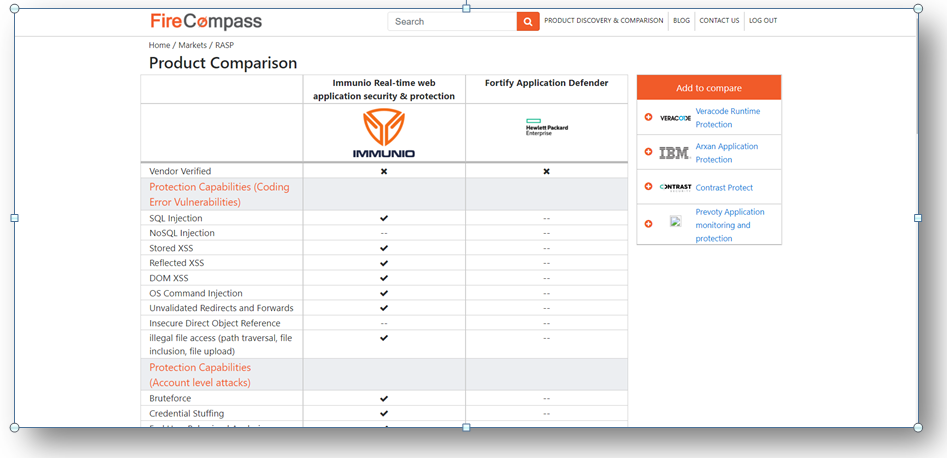Click Immunio's Vendor Verified cross mark
947x458 pixels.
pos(384,172)
